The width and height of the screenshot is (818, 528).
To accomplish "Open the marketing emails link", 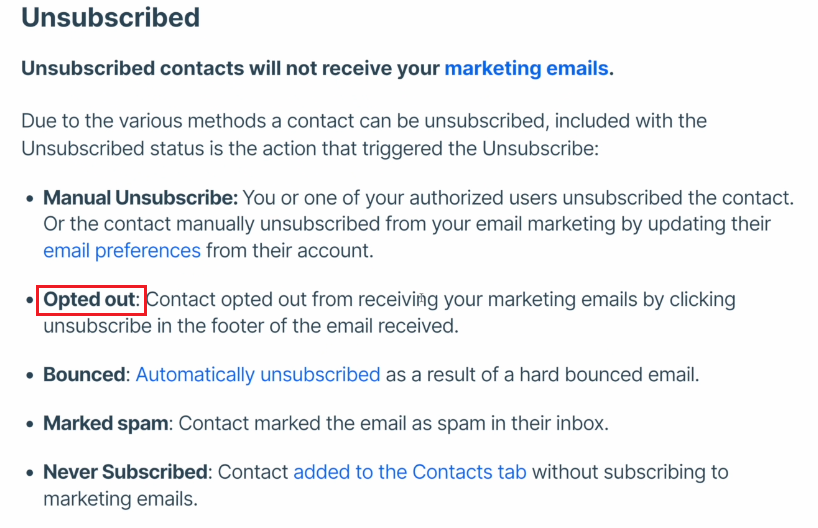I will pos(526,68).
